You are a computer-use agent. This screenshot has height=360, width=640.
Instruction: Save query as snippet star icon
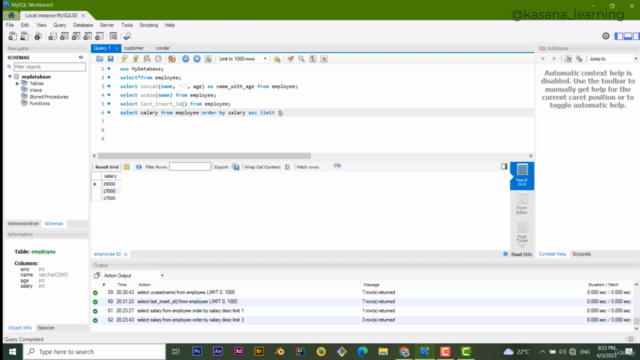(x=277, y=59)
